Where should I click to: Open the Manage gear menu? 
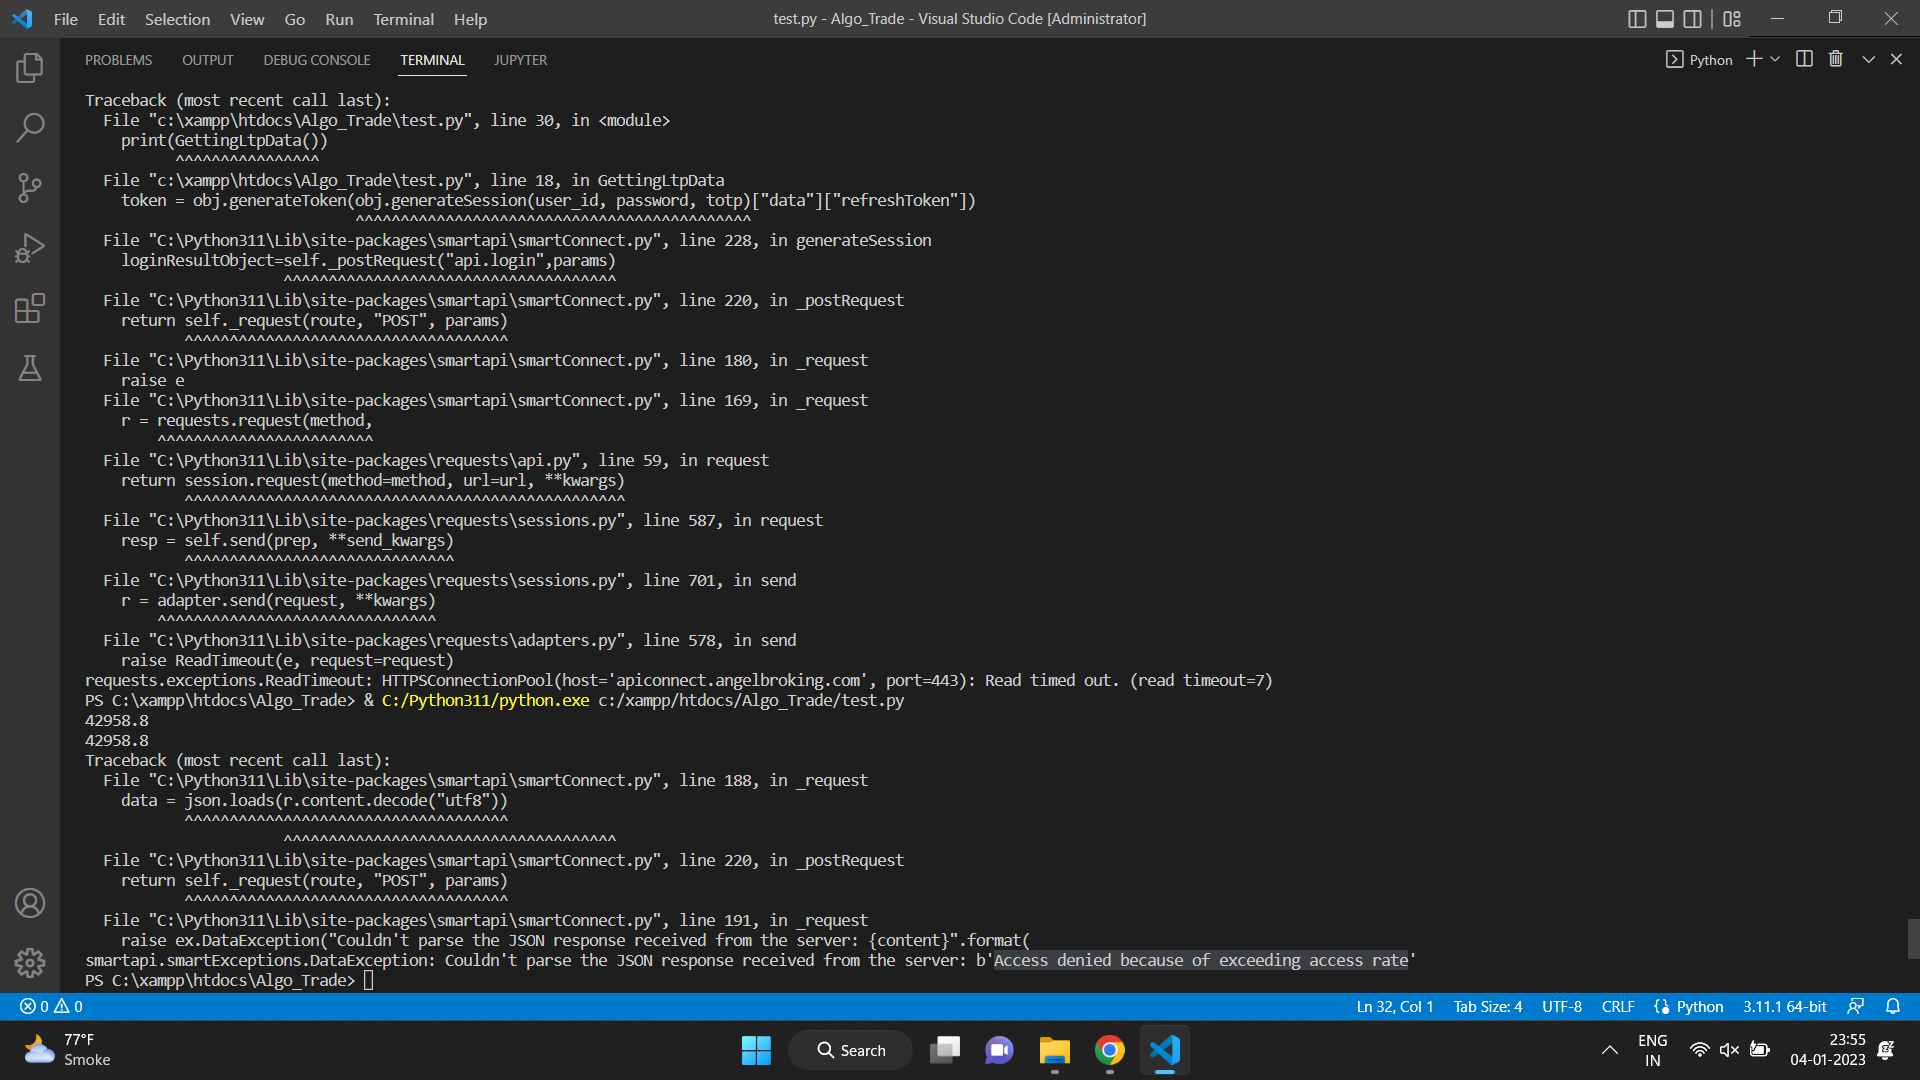coord(30,963)
